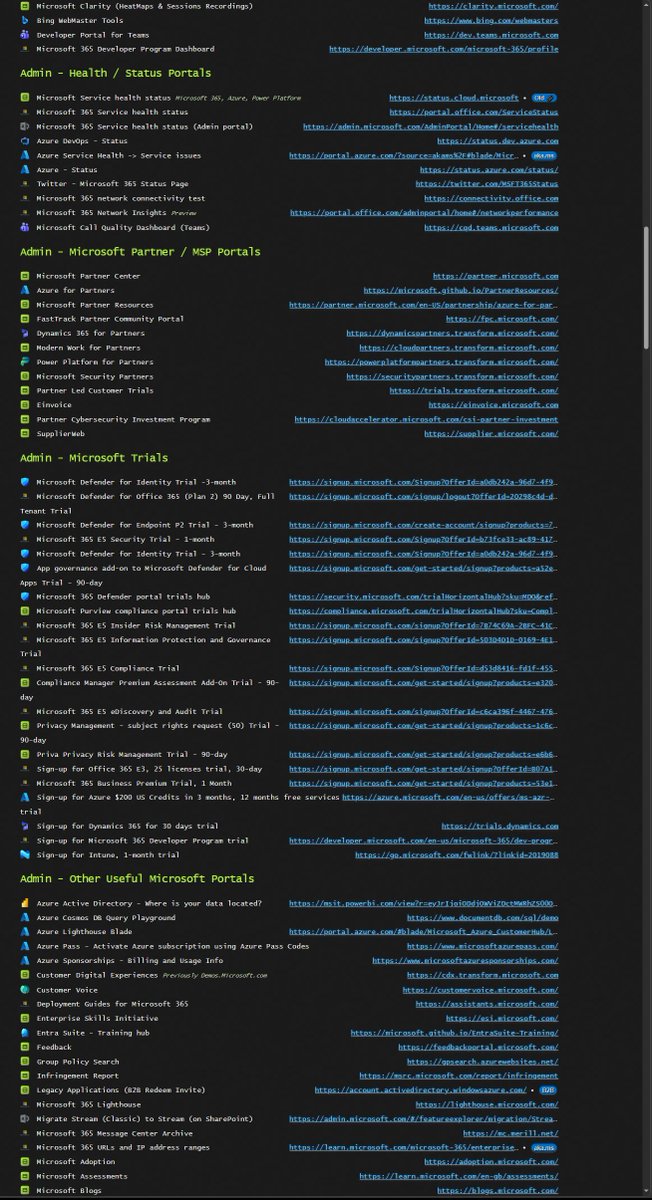
Task: Click the Twitter icon for Microsoft 365 Status Page
Action: click(x=26, y=184)
